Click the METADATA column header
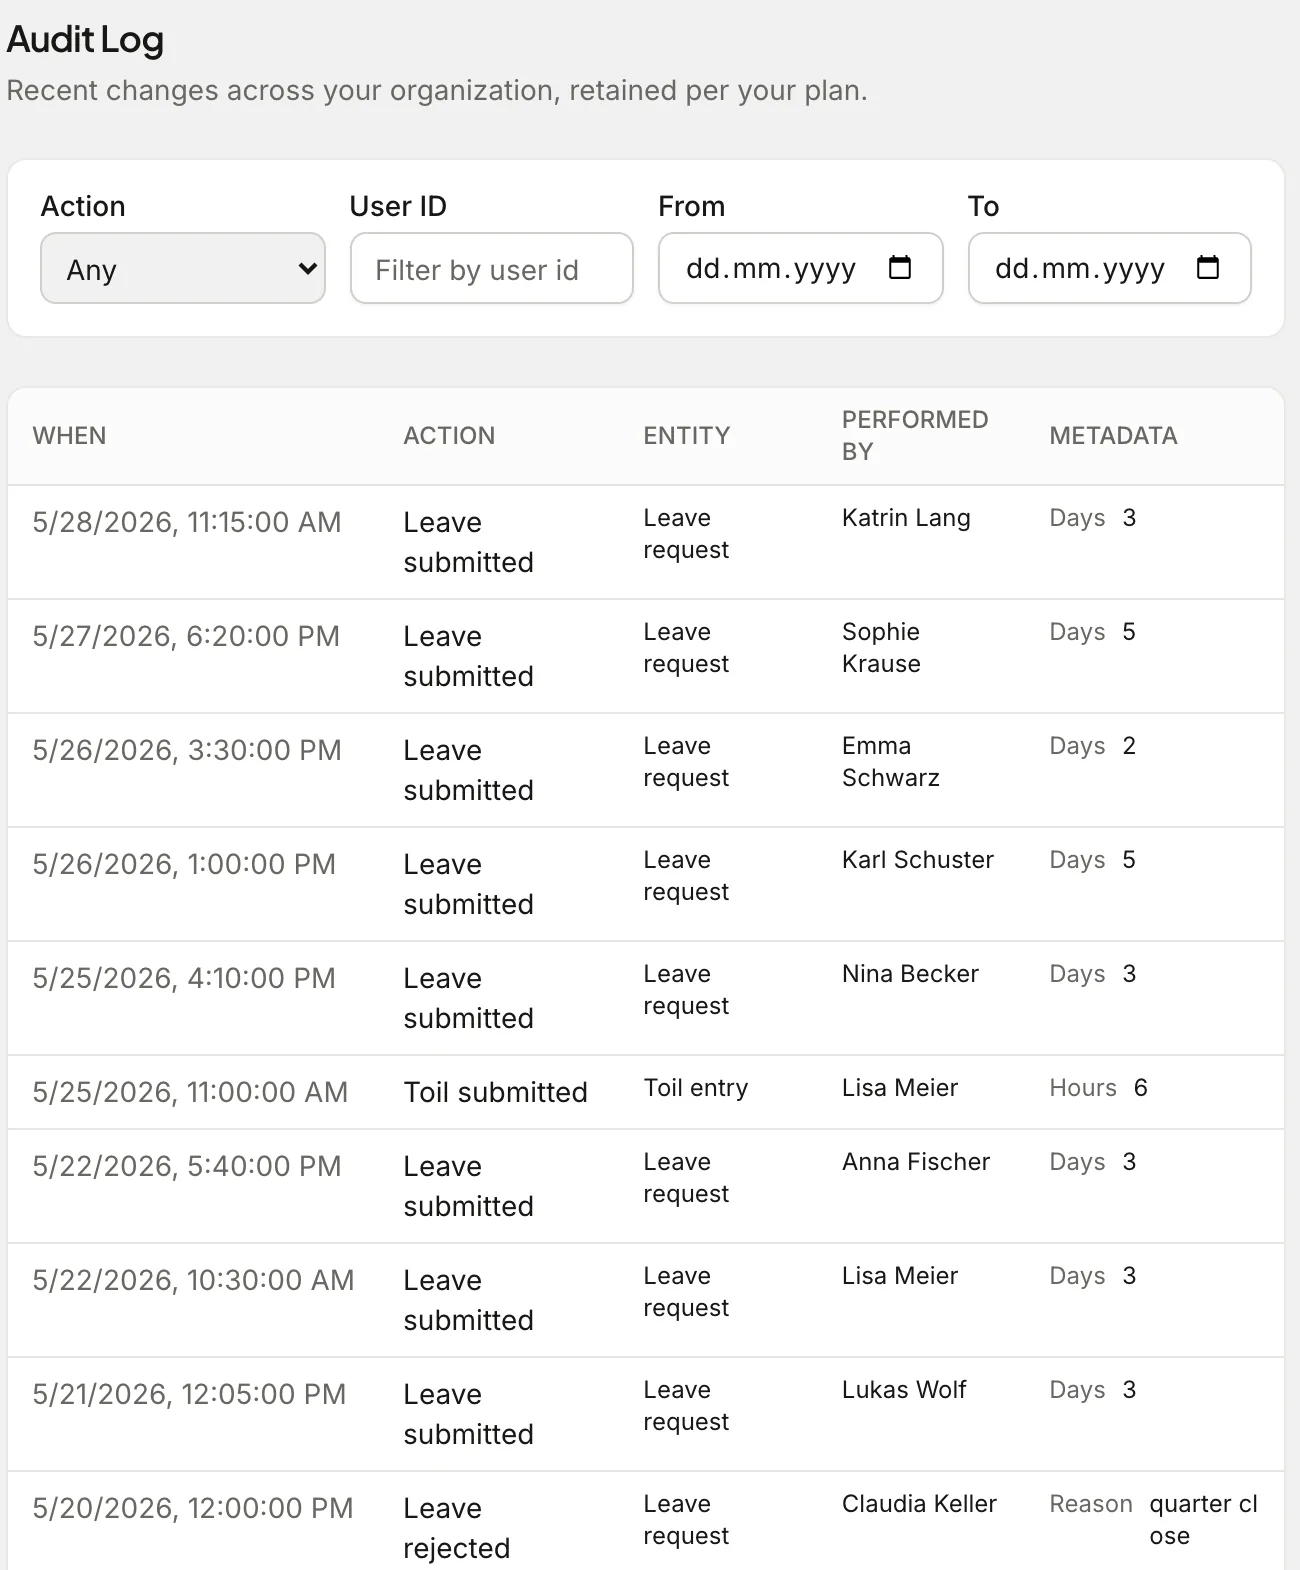The height and width of the screenshot is (1570, 1300). point(1113,436)
